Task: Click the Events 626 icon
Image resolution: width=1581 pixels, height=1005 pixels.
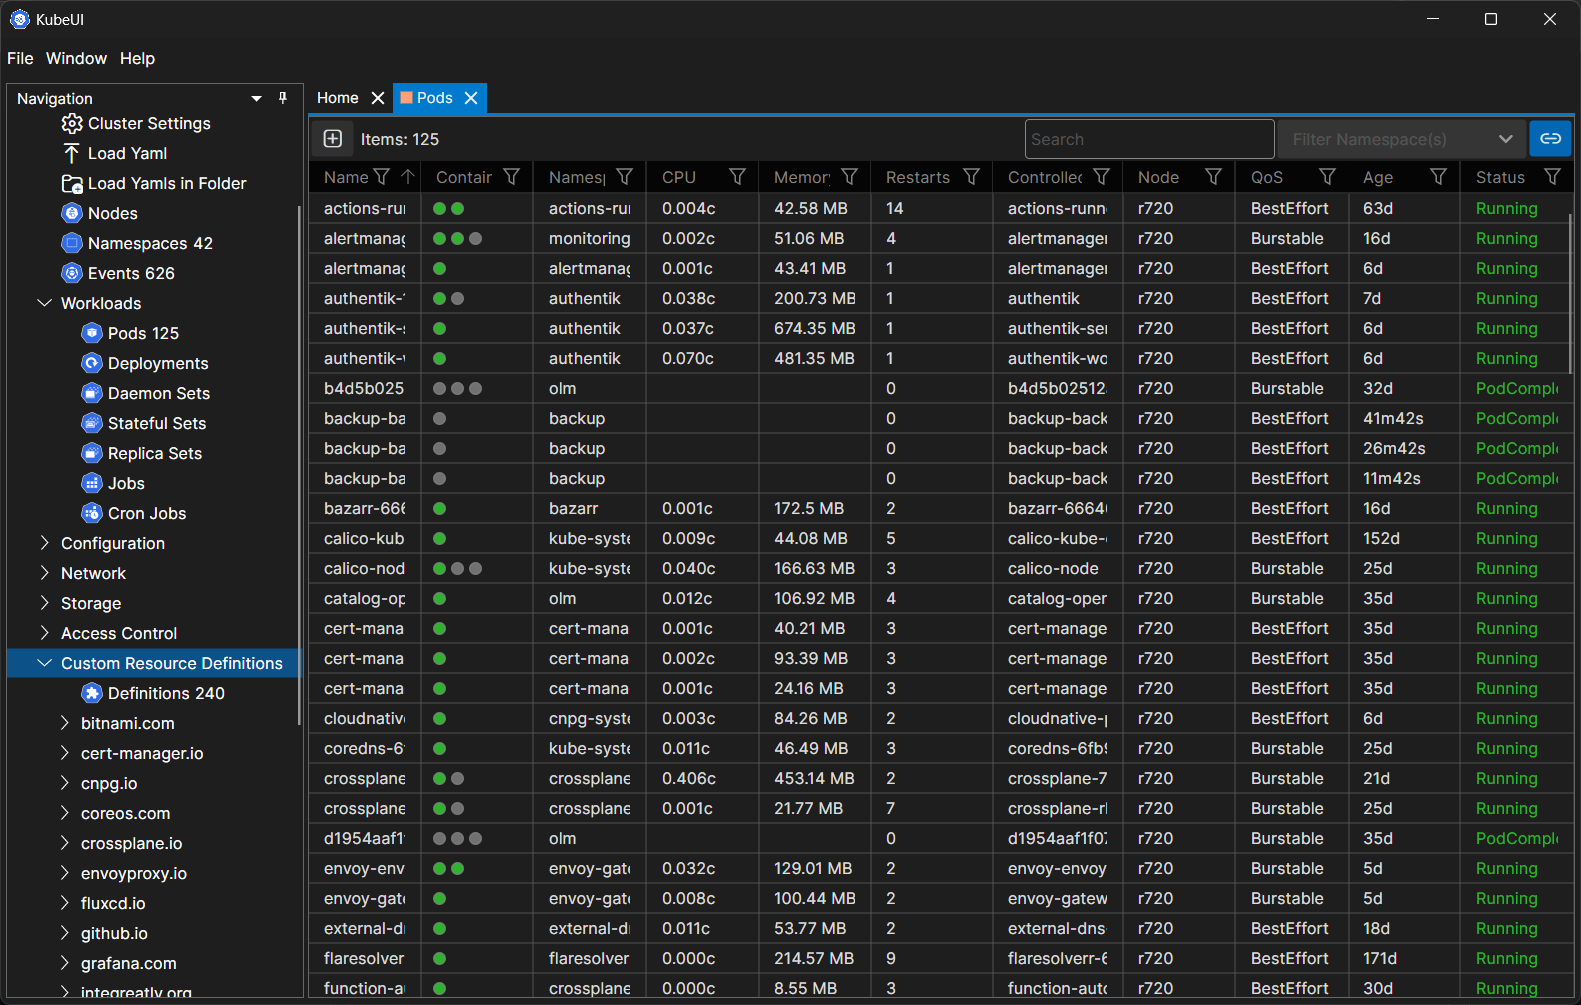Action: pyautogui.click(x=72, y=273)
